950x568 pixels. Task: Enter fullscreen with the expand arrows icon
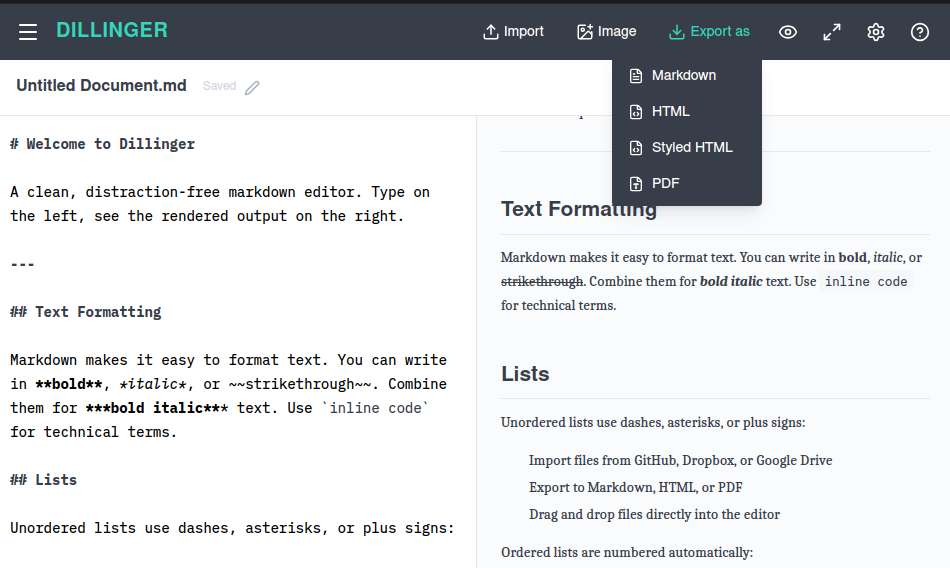tap(832, 32)
